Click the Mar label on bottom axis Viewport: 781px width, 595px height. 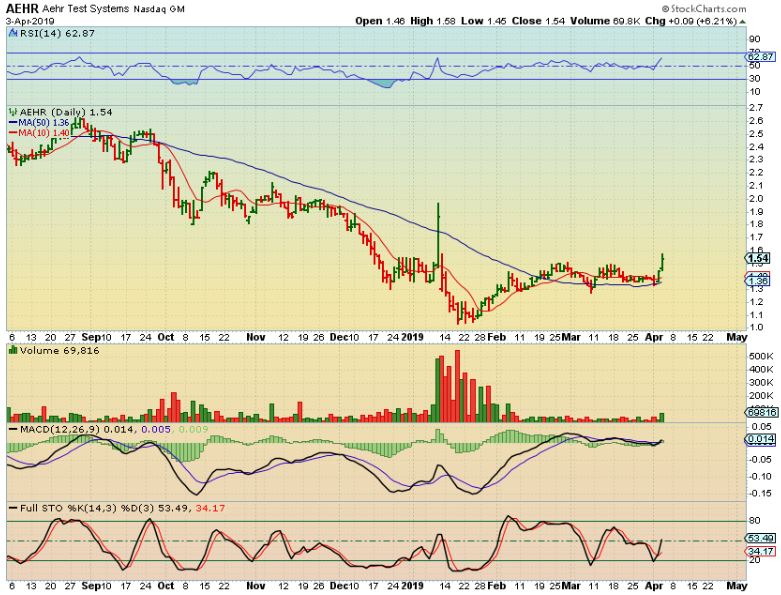point(571,586)
